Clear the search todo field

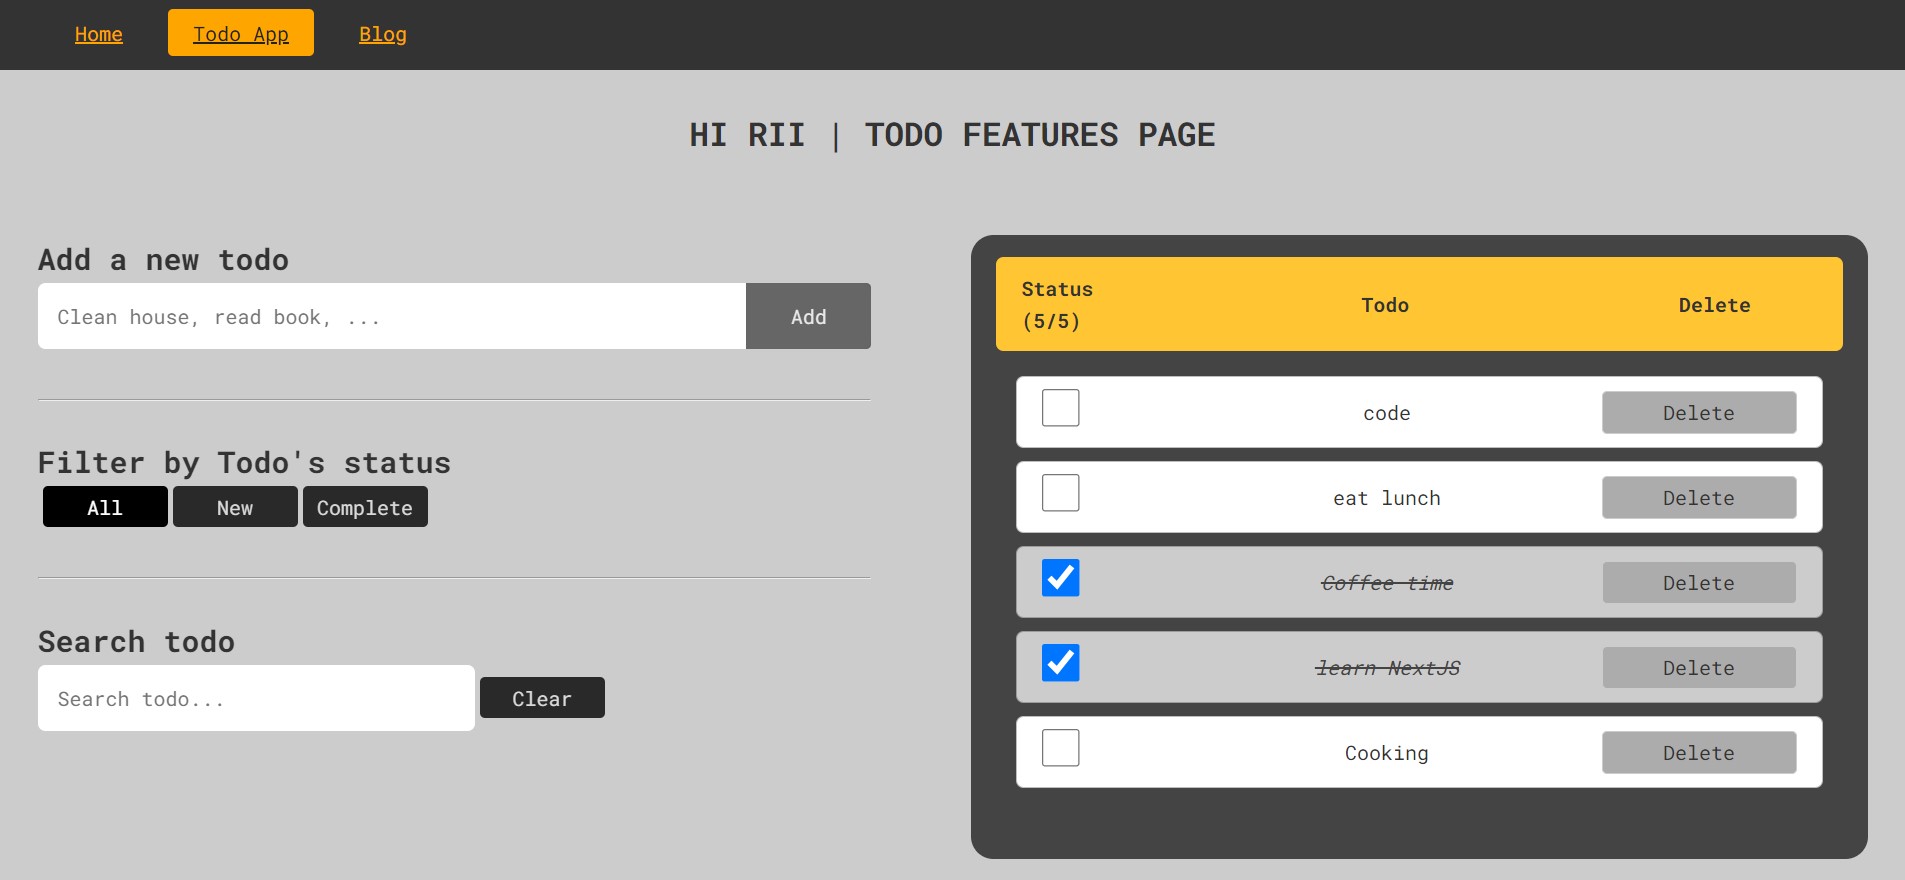[542, 698]
